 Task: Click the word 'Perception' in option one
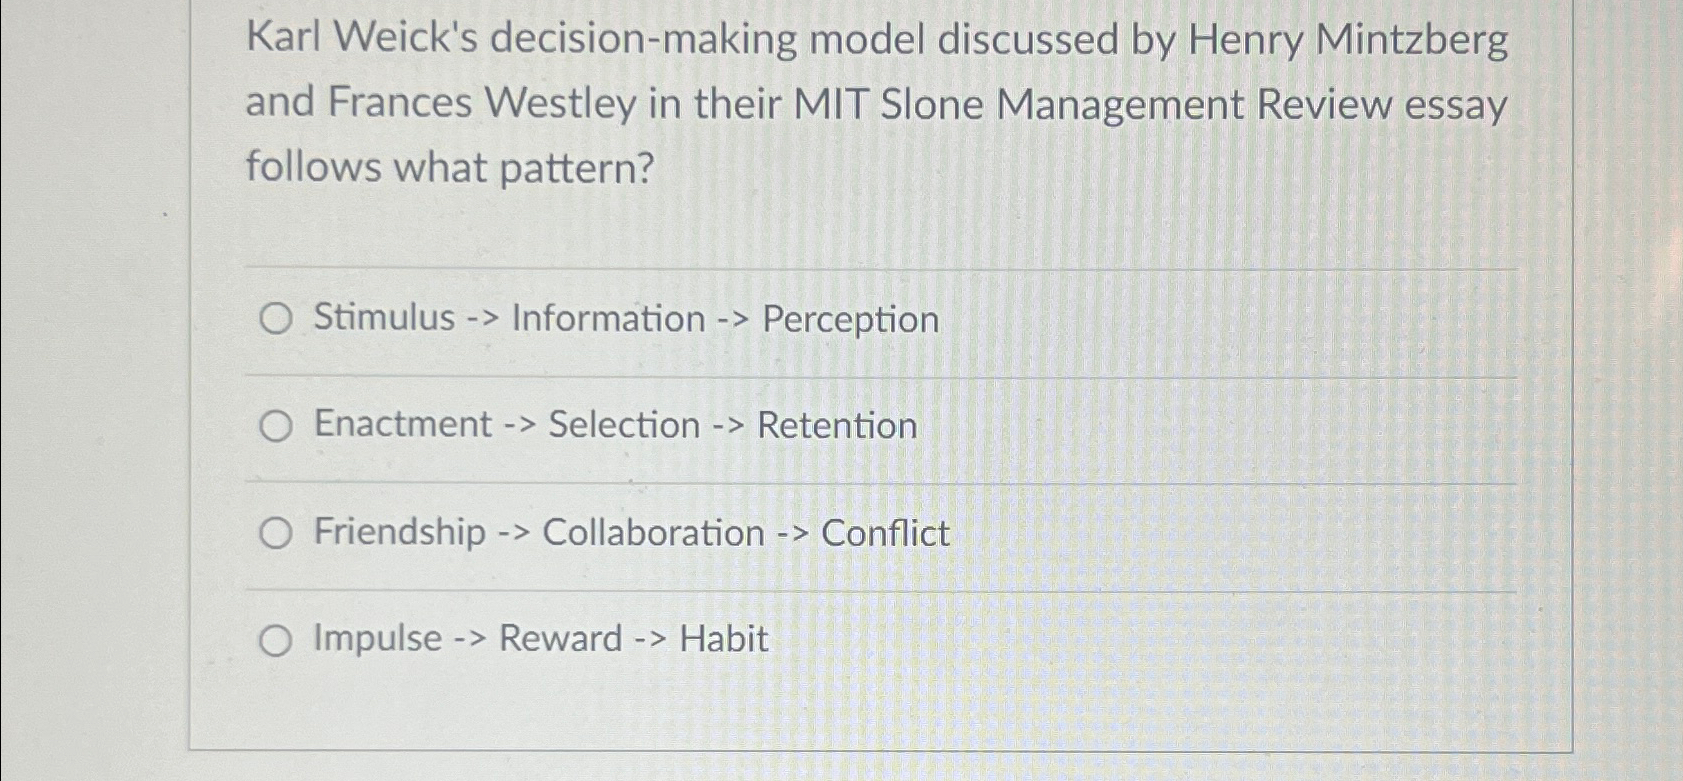pyautogui.click(x=852, y=319)
